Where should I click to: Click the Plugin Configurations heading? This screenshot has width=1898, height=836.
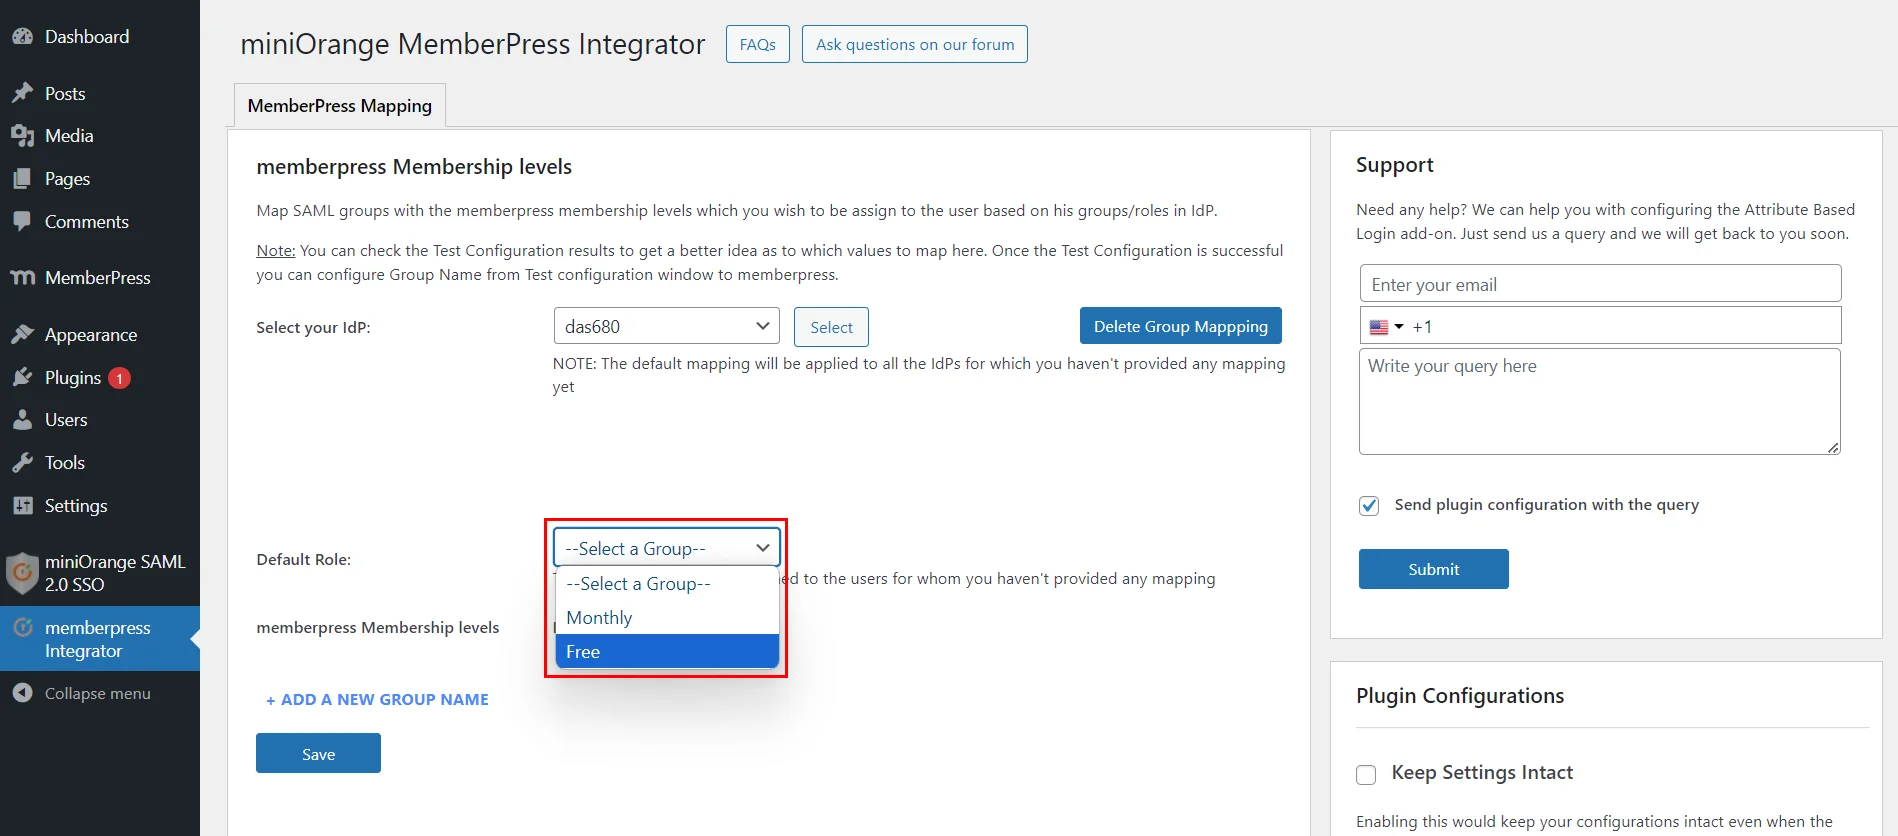point(1460,696)
